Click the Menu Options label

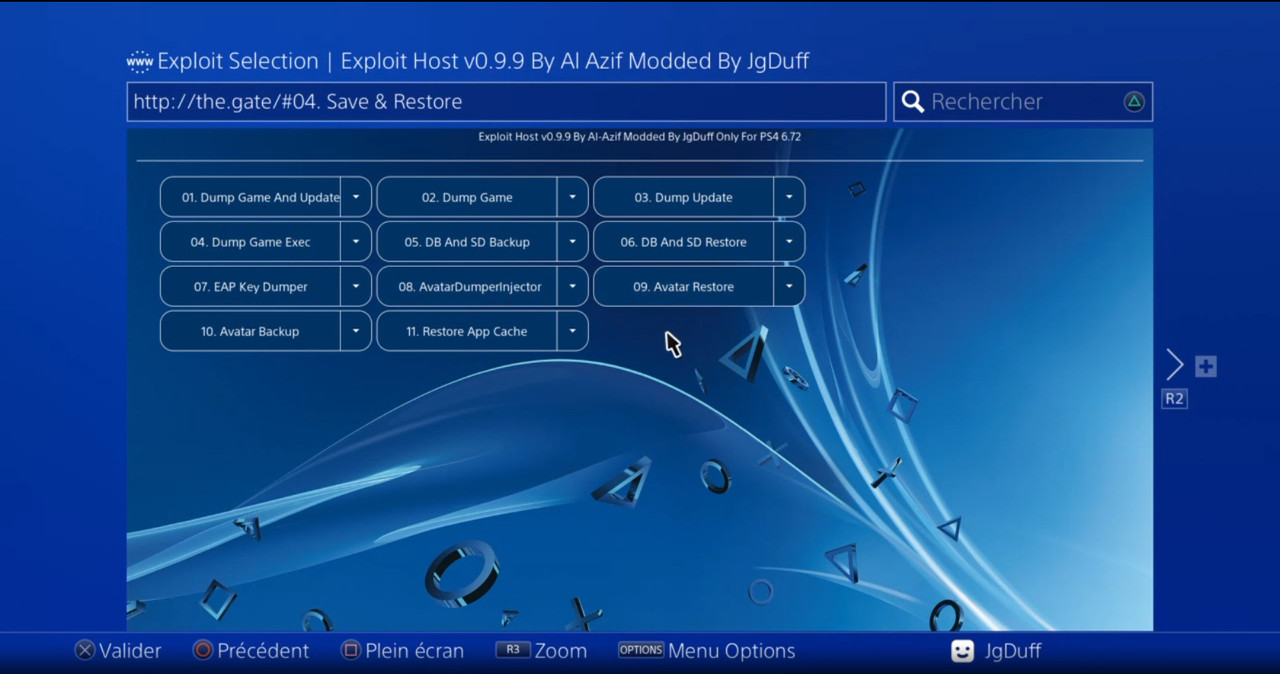click(732, 651)
